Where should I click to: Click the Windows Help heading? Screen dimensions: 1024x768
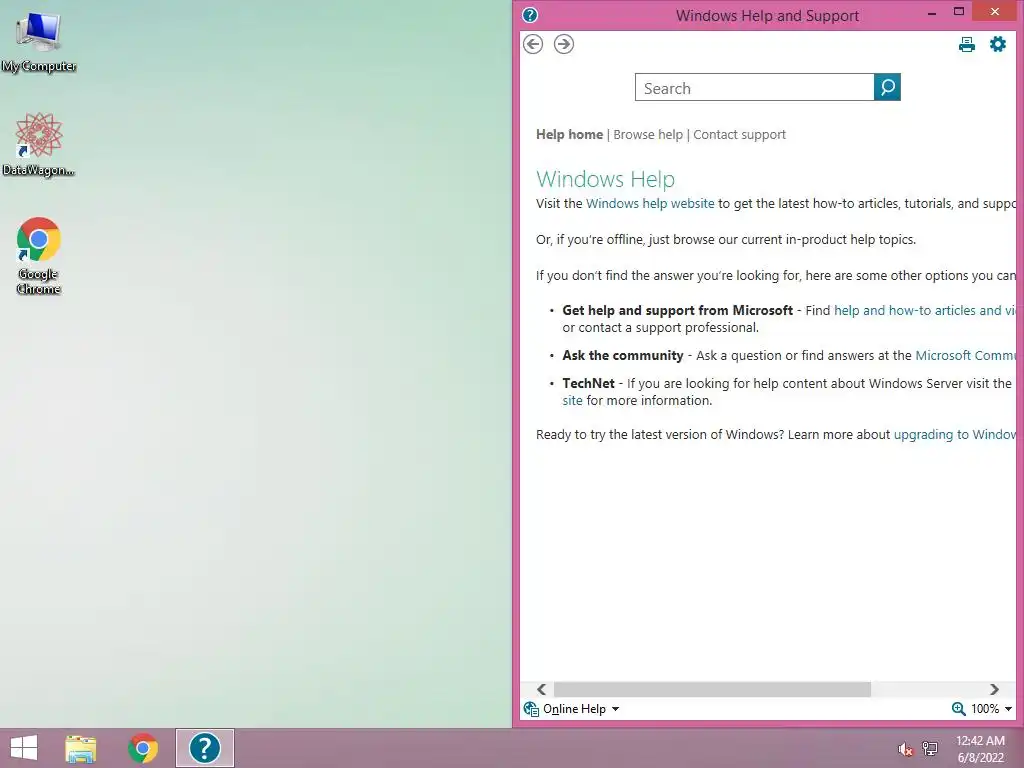pyautogui.click(x=605, y=179)
